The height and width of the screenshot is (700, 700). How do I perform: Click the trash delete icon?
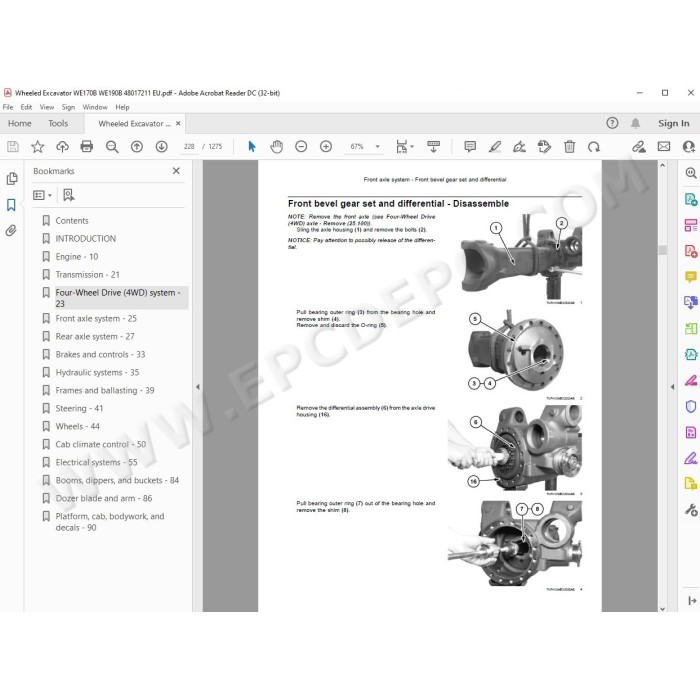pos(569,146)
